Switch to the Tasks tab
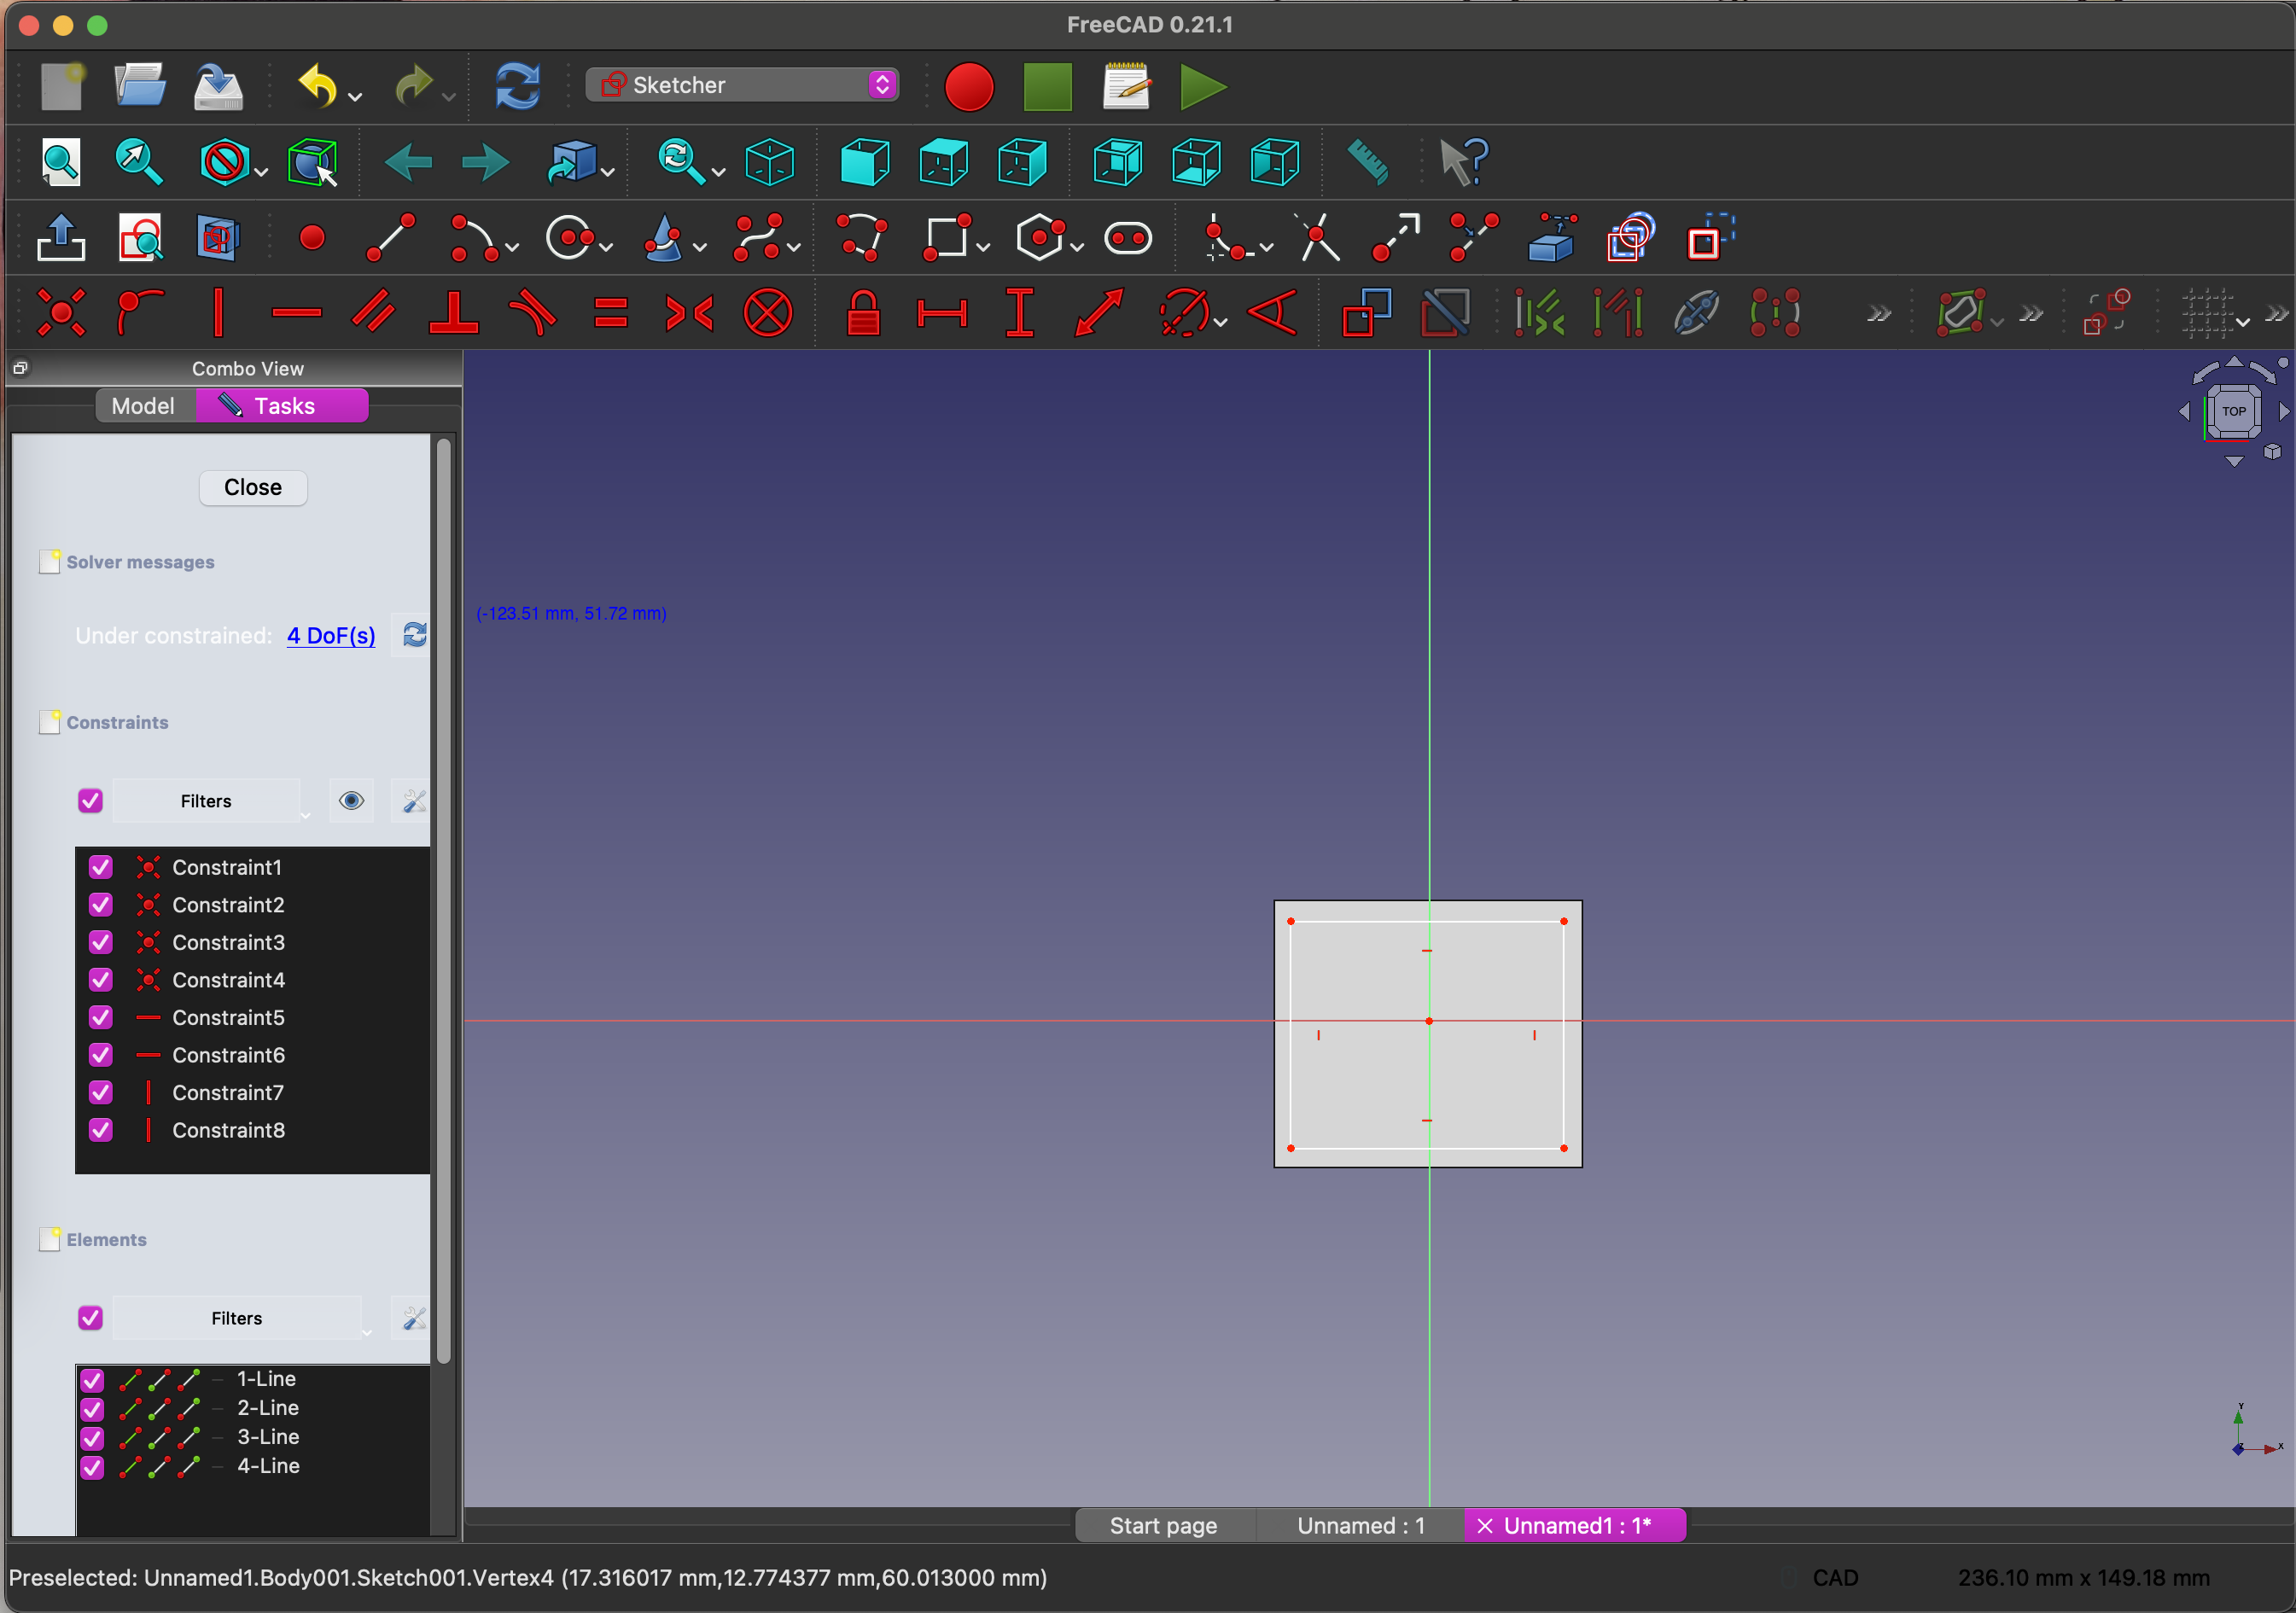The width and height of the screenshot is (2296, 1613). (x=282, y=406)
